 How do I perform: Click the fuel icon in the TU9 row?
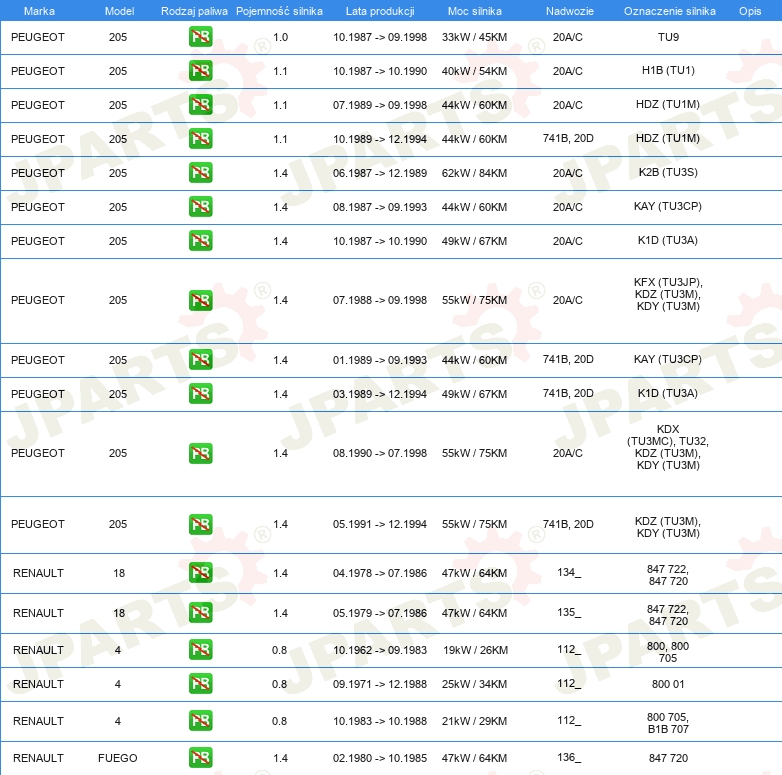click(200, 37)
